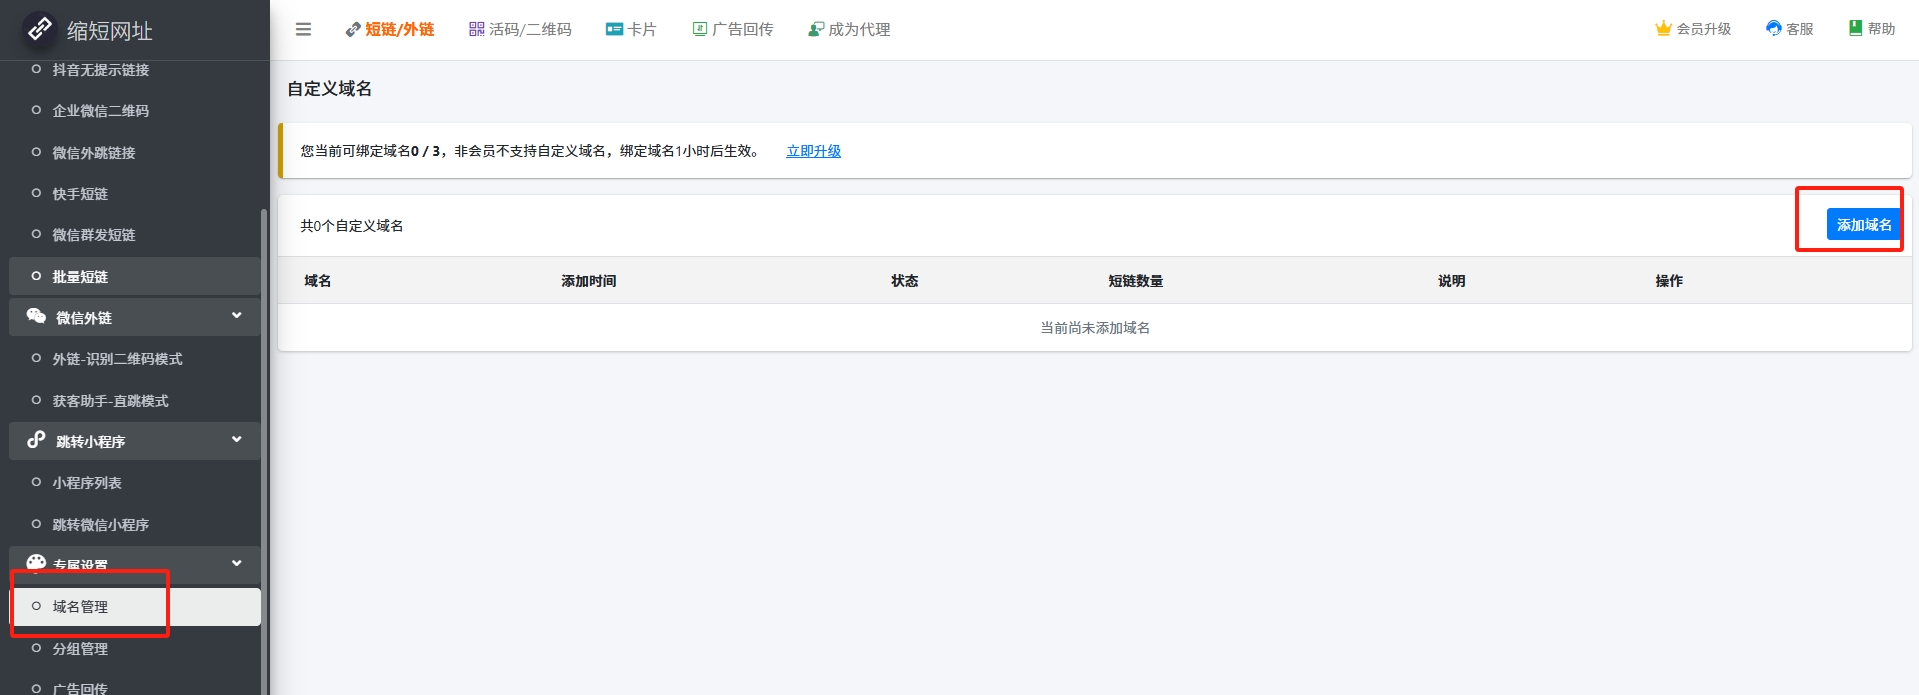This screenshot has width=1919, height=695.
Task: Switch to the 活码/二维码 tab
Action: pos(520,30)
